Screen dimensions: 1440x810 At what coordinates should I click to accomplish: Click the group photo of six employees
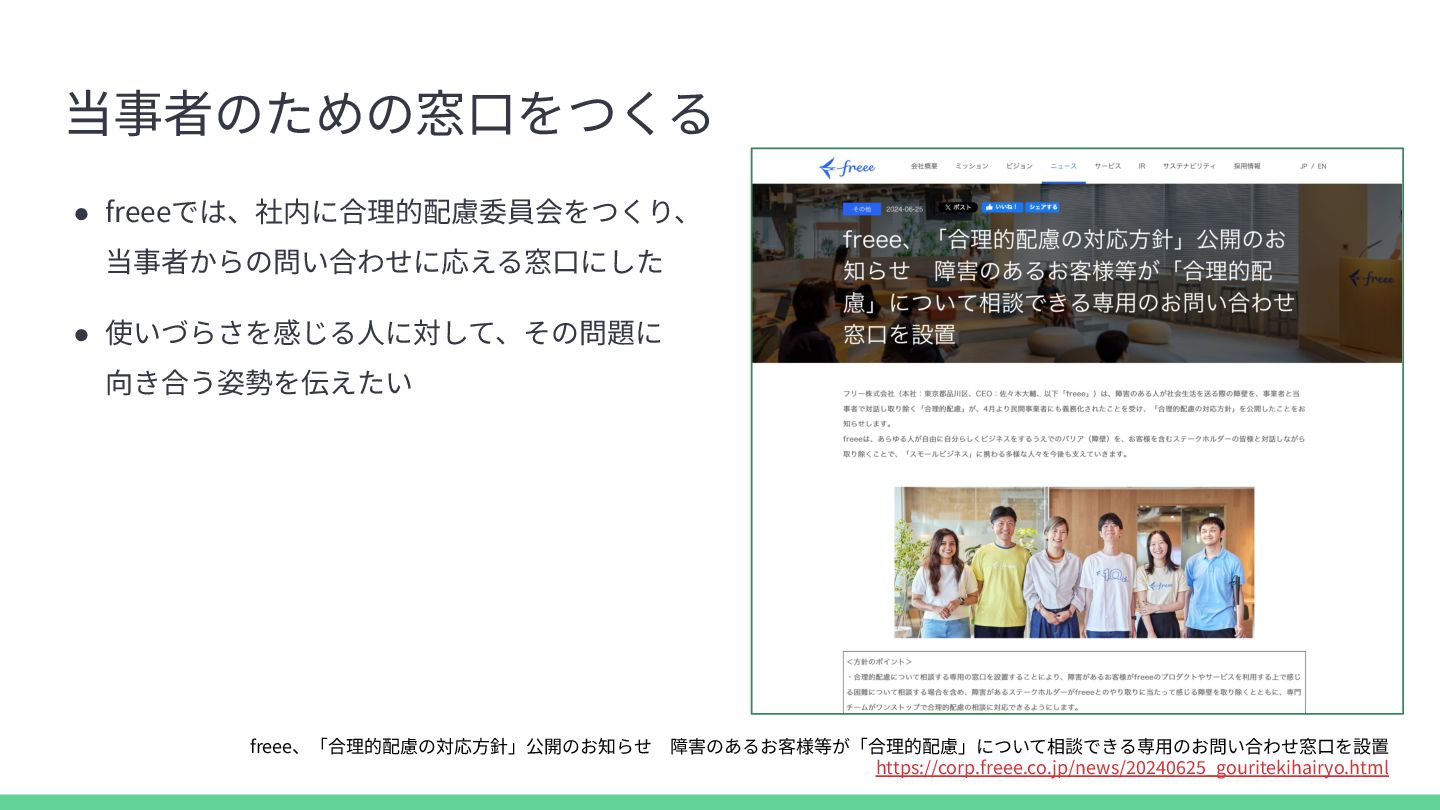[1074, 562]
